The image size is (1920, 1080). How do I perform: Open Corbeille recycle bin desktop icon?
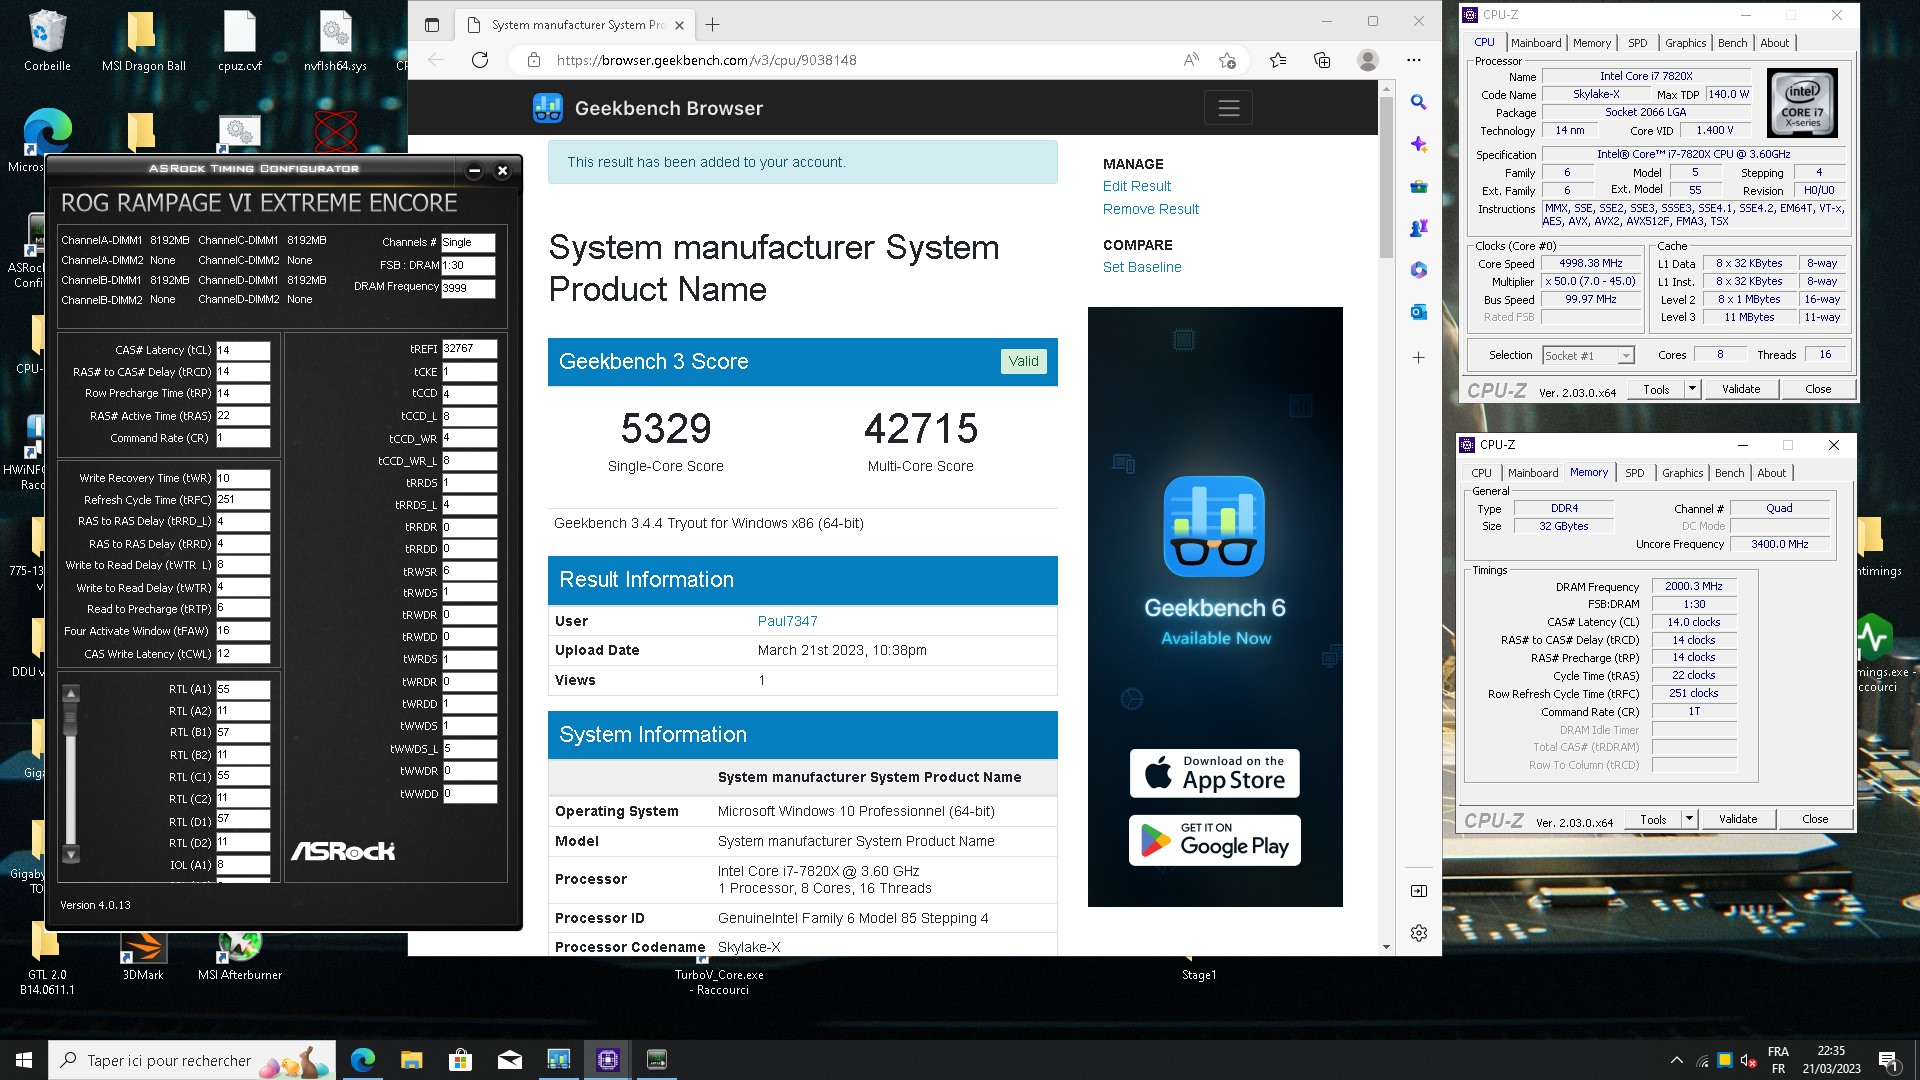47,42
